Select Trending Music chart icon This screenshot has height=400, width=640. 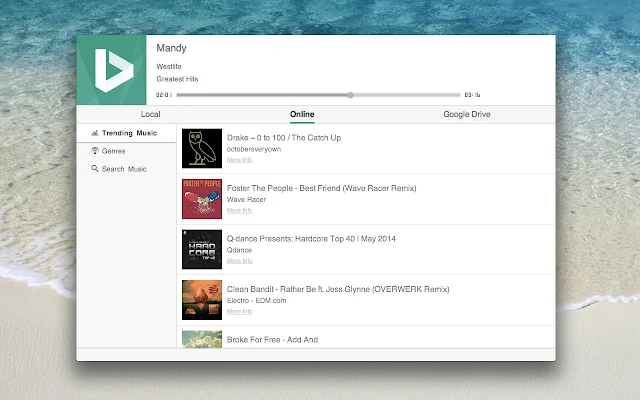click(x=95, y=133)
